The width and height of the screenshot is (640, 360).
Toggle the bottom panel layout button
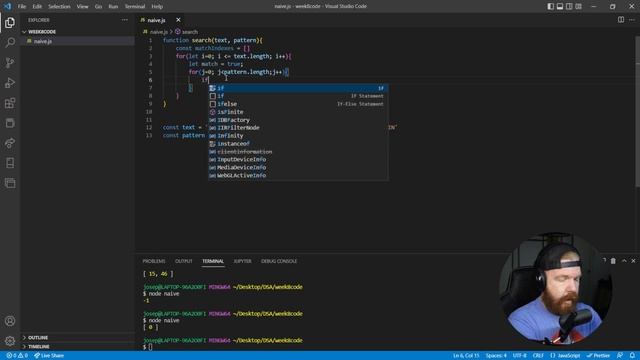560,6
